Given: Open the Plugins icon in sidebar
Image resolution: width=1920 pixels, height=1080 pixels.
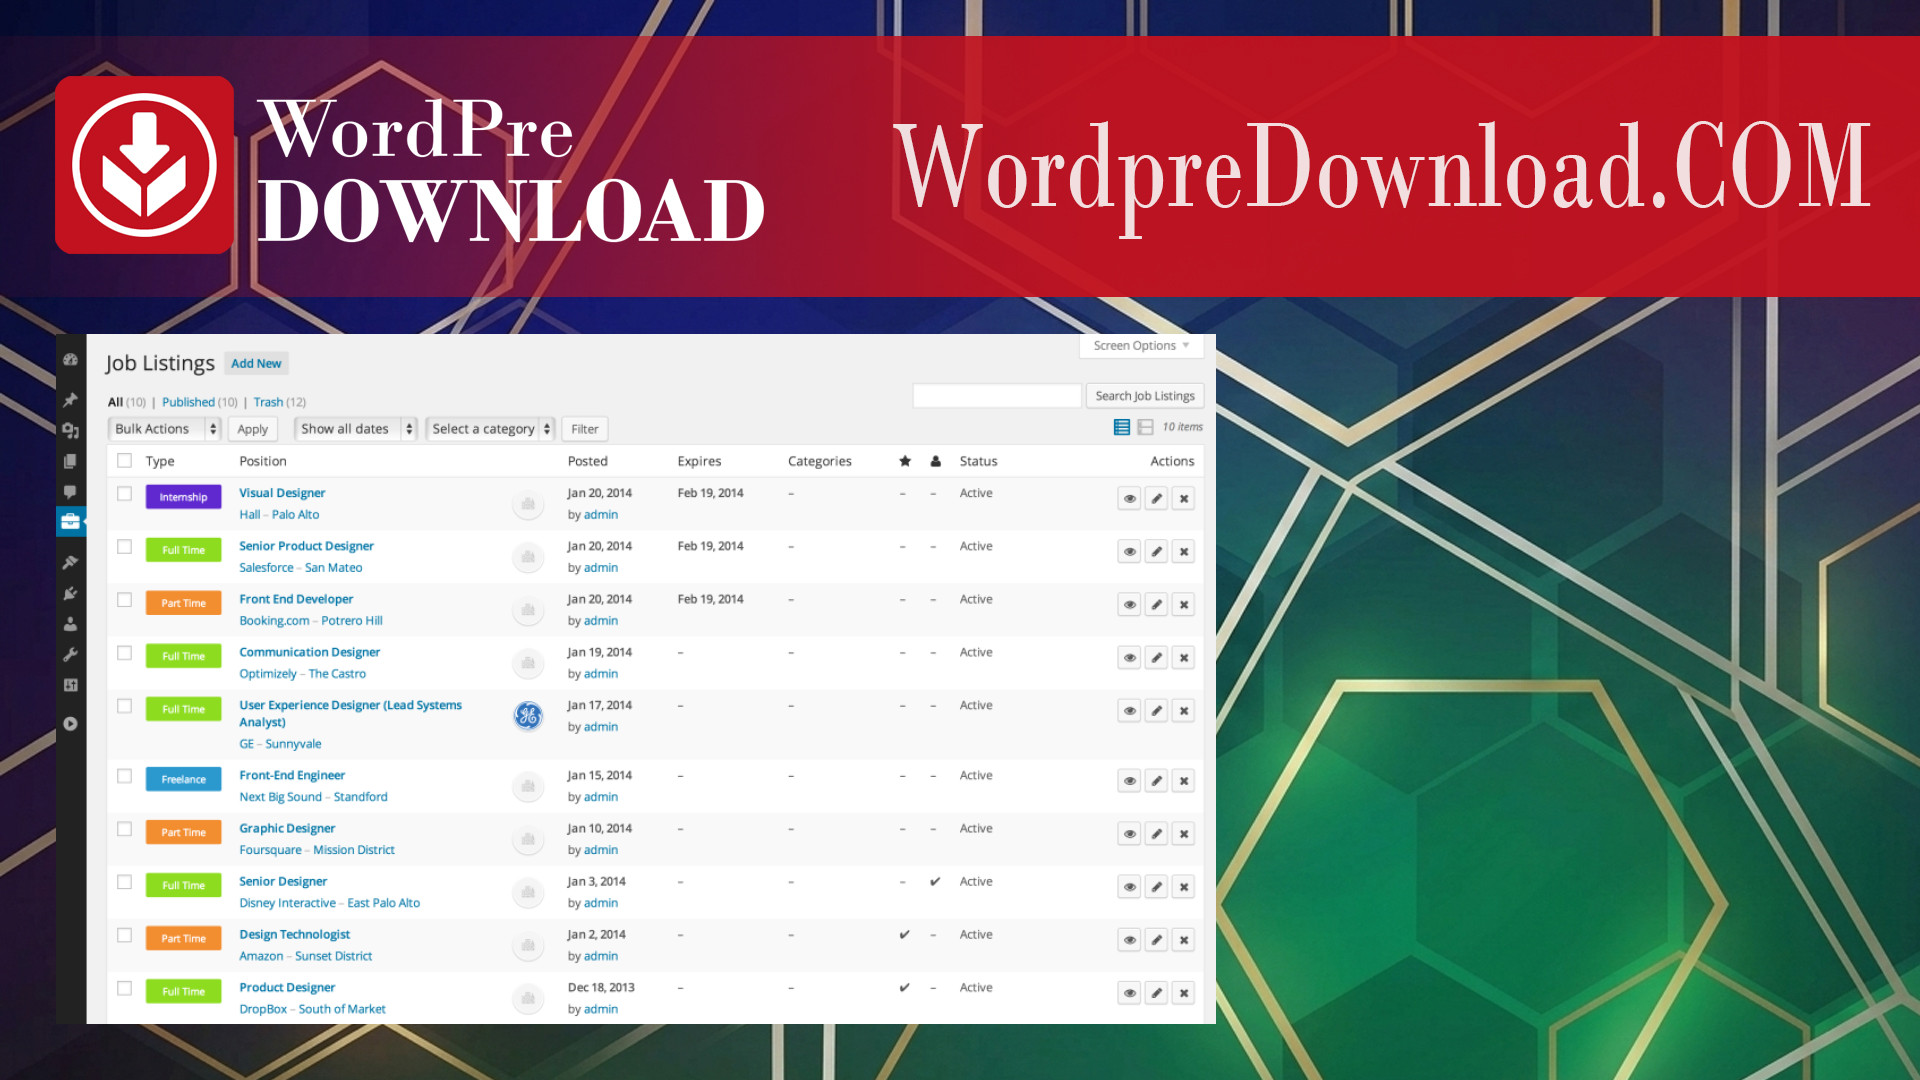Looking at the screenshot, I should tap(70, 593).
